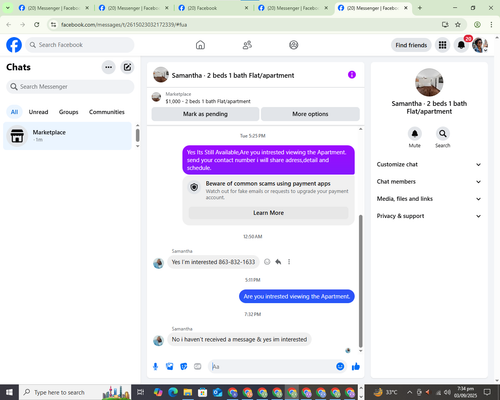Start a new message with compose icon
The width and height of the screenshot is (500, 400).
point(127,67)
